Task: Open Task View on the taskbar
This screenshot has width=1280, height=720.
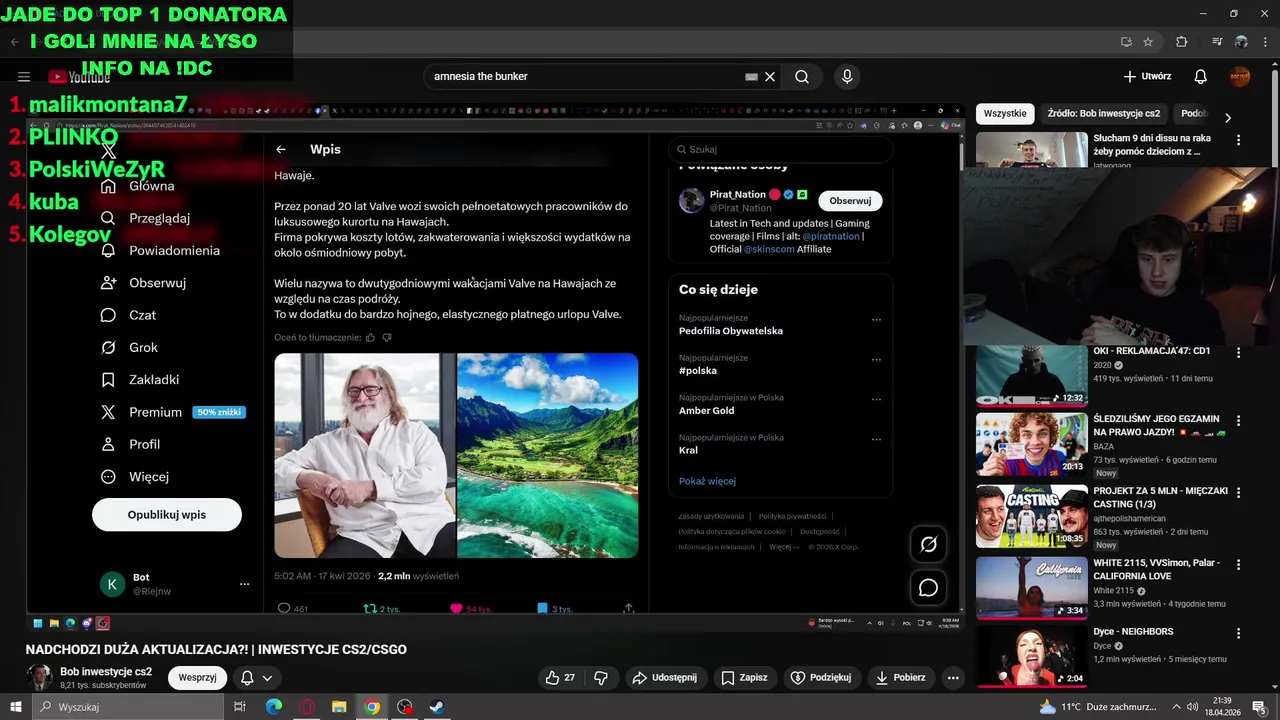Action: [x=240, y=707]
